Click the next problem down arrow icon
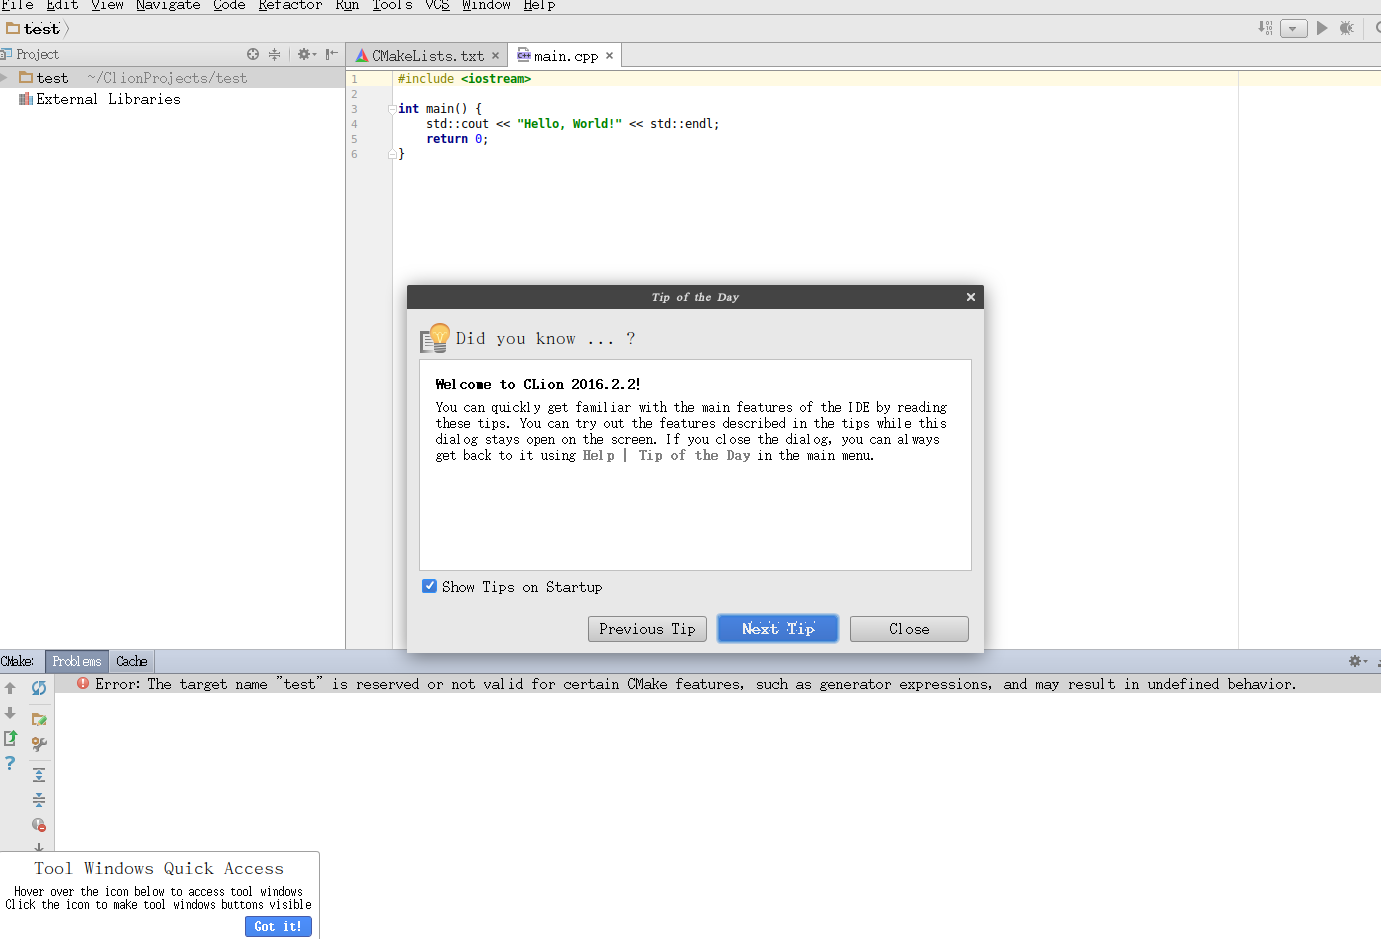This screenshot has height=939, width=1381. (10, 713)
